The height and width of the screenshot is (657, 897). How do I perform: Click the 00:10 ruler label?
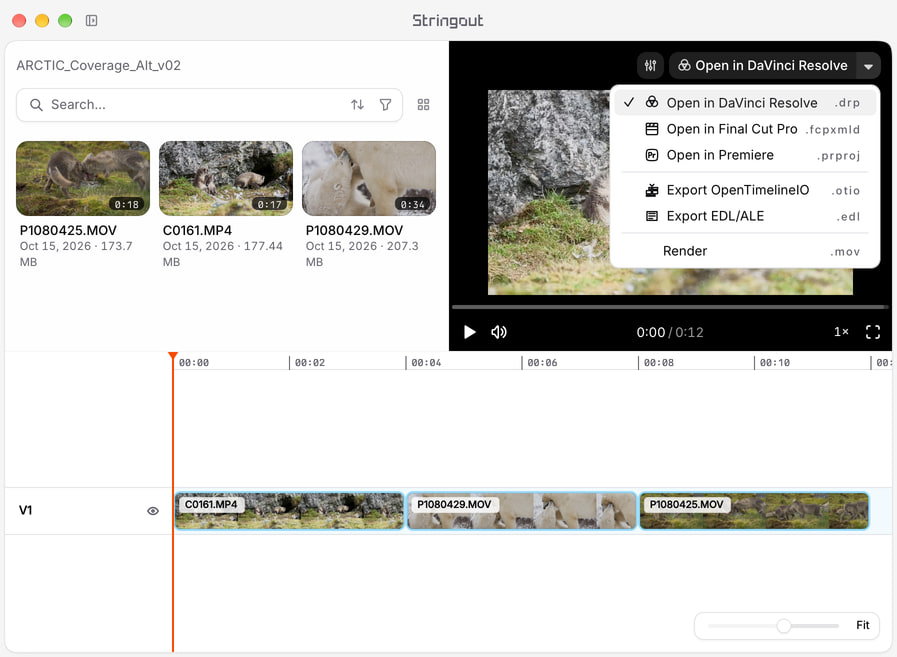(775, 362)
